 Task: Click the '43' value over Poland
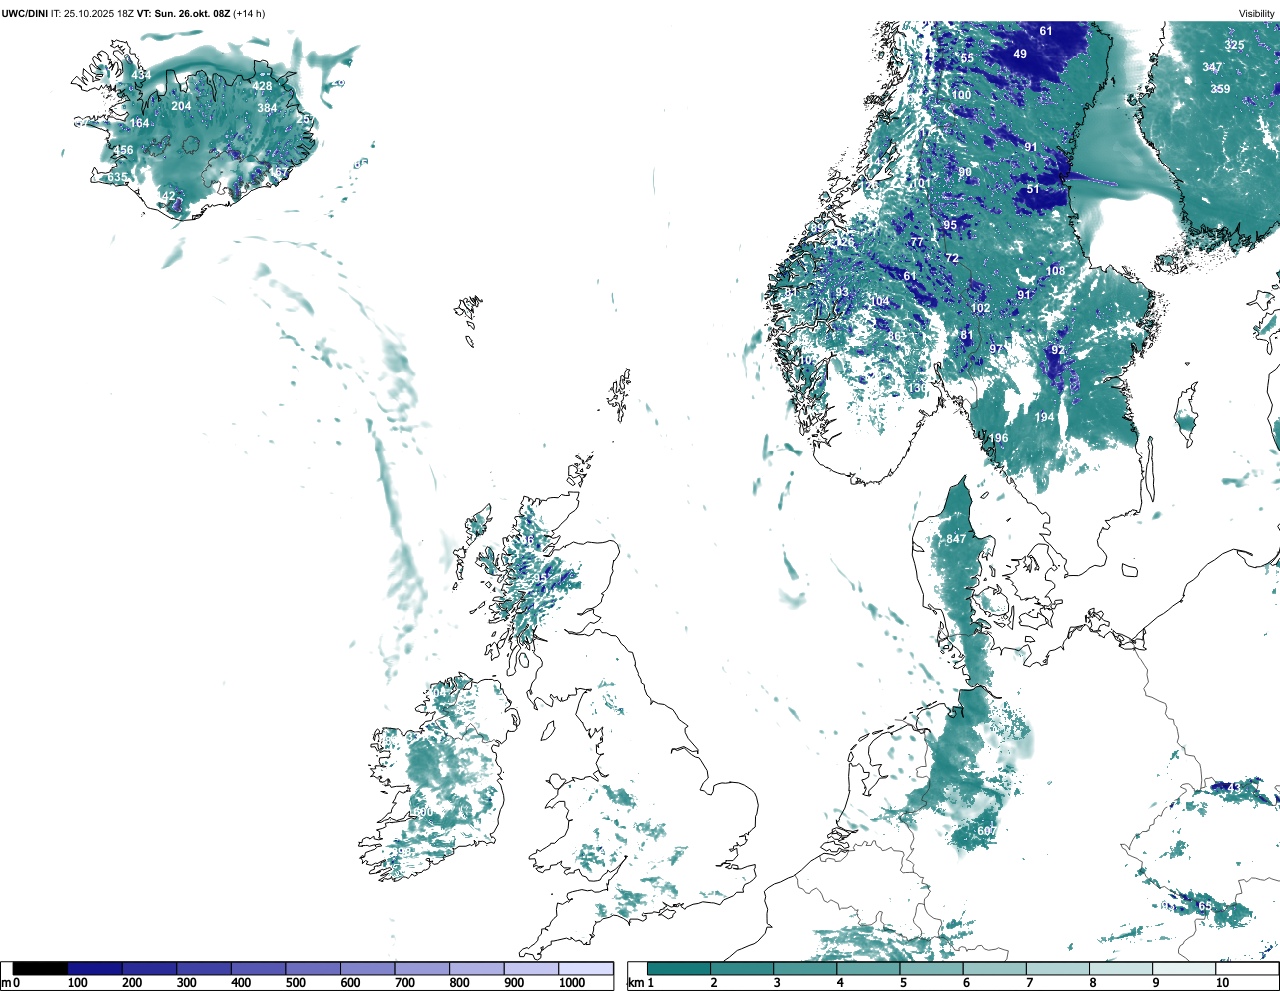[1233, 787]
